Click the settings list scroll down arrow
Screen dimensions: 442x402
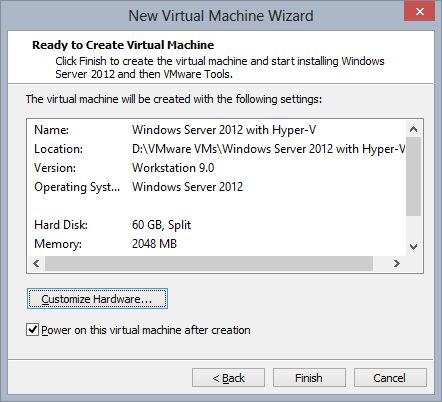pyautogui.click(x=414, y=247)
